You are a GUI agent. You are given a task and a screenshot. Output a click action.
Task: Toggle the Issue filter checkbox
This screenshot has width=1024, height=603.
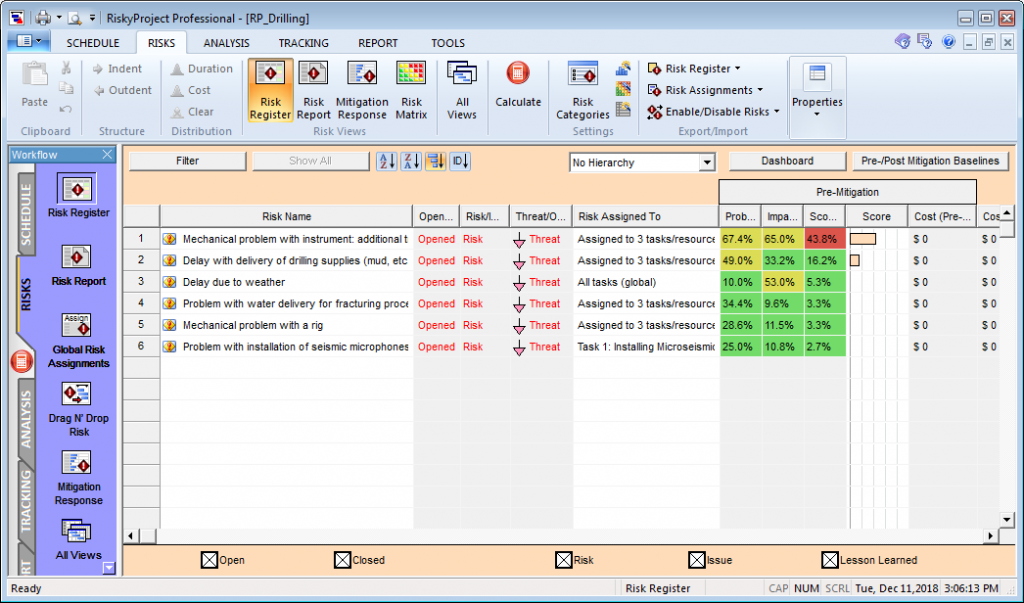[x=697, y=560]
